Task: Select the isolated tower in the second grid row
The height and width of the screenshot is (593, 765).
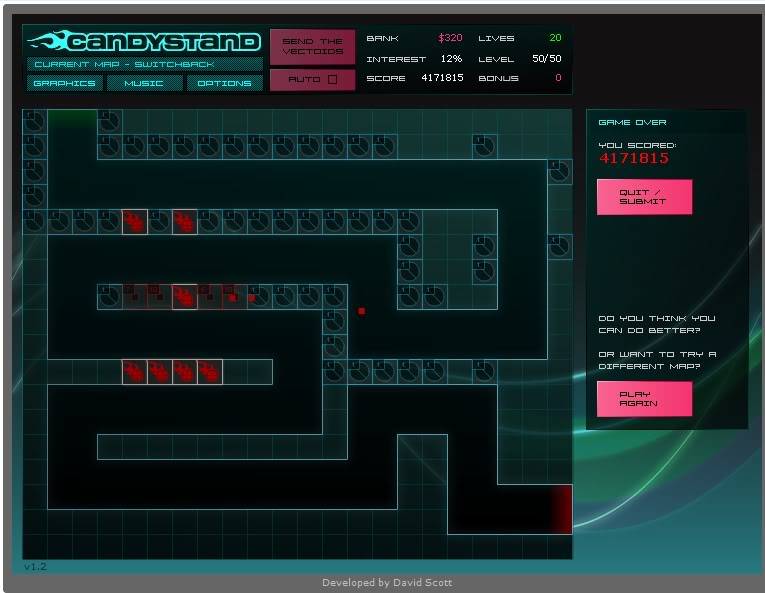Action: [x=484, y=146]
